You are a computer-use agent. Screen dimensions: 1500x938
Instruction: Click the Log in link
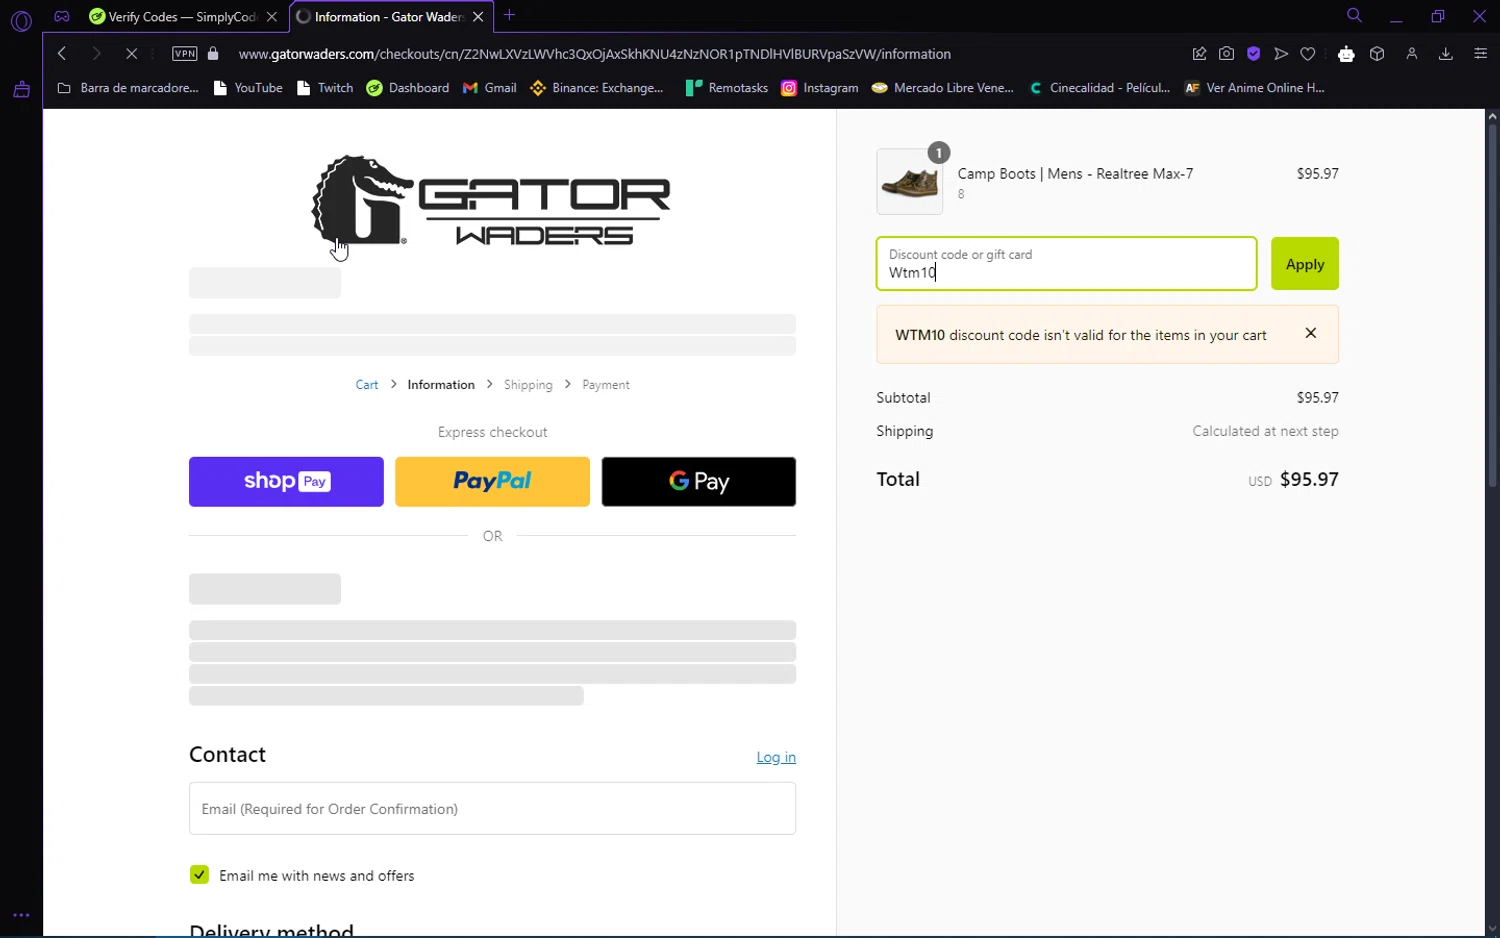click(776, 757)
